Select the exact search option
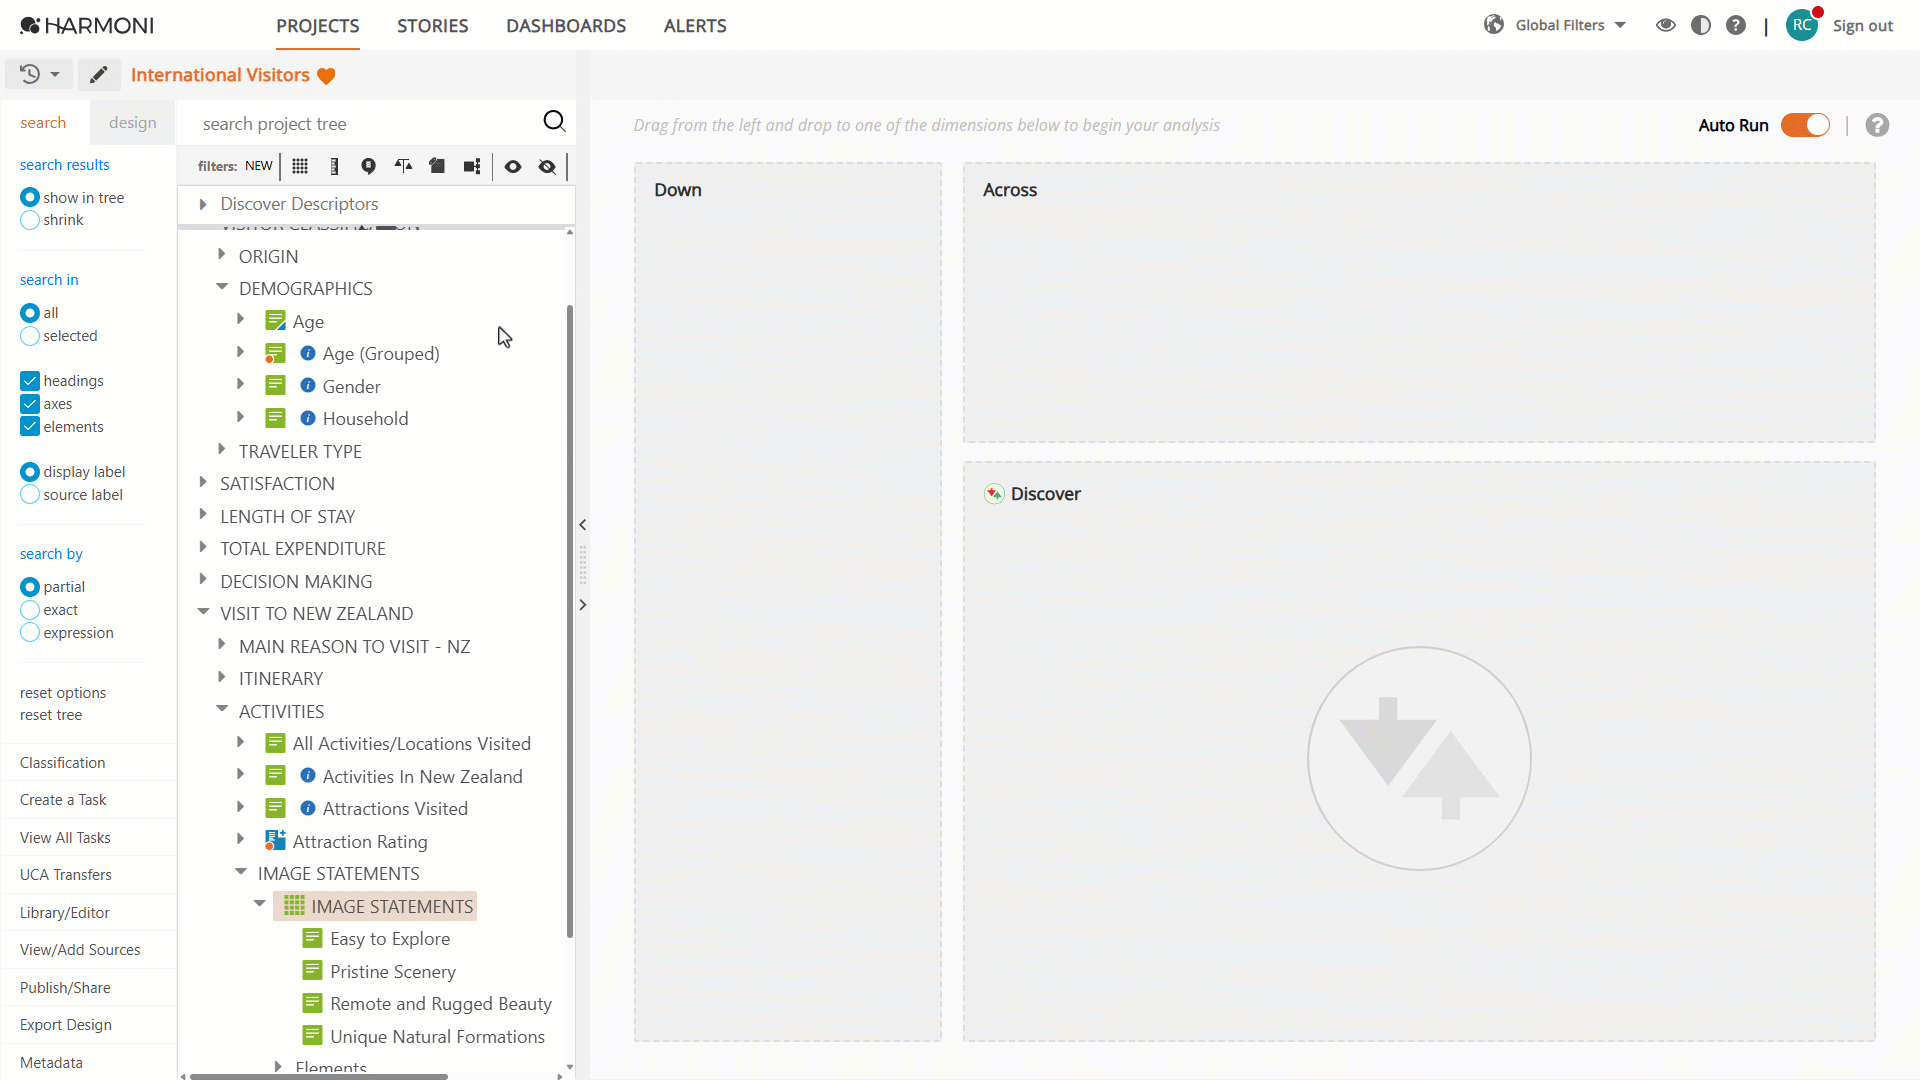Screen dimensions: 1920x1080 [x=30, y=610]
